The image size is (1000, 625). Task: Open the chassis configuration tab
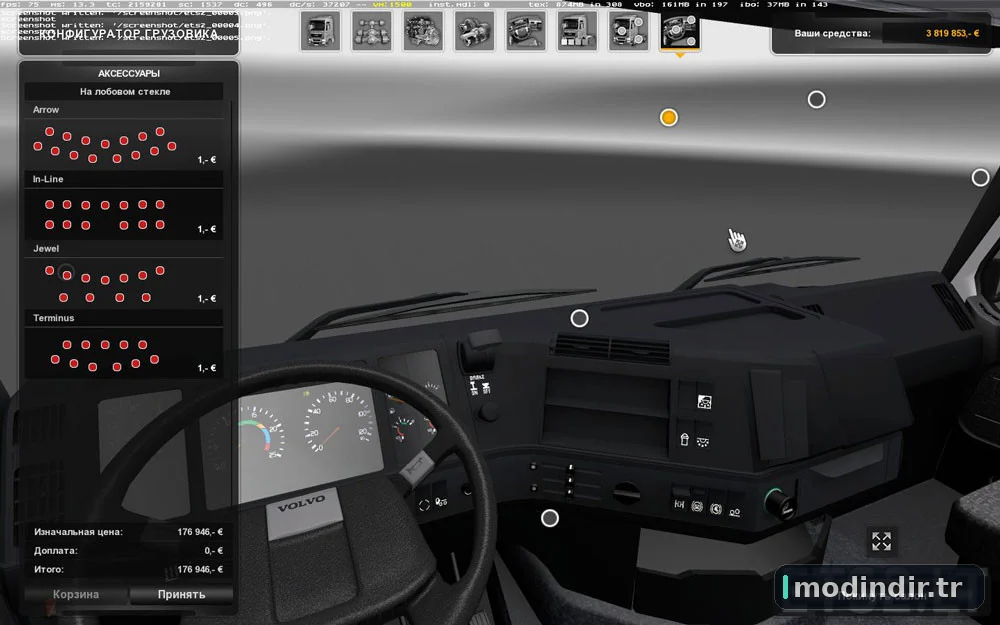pyautogui.click(x=372, y=31)
